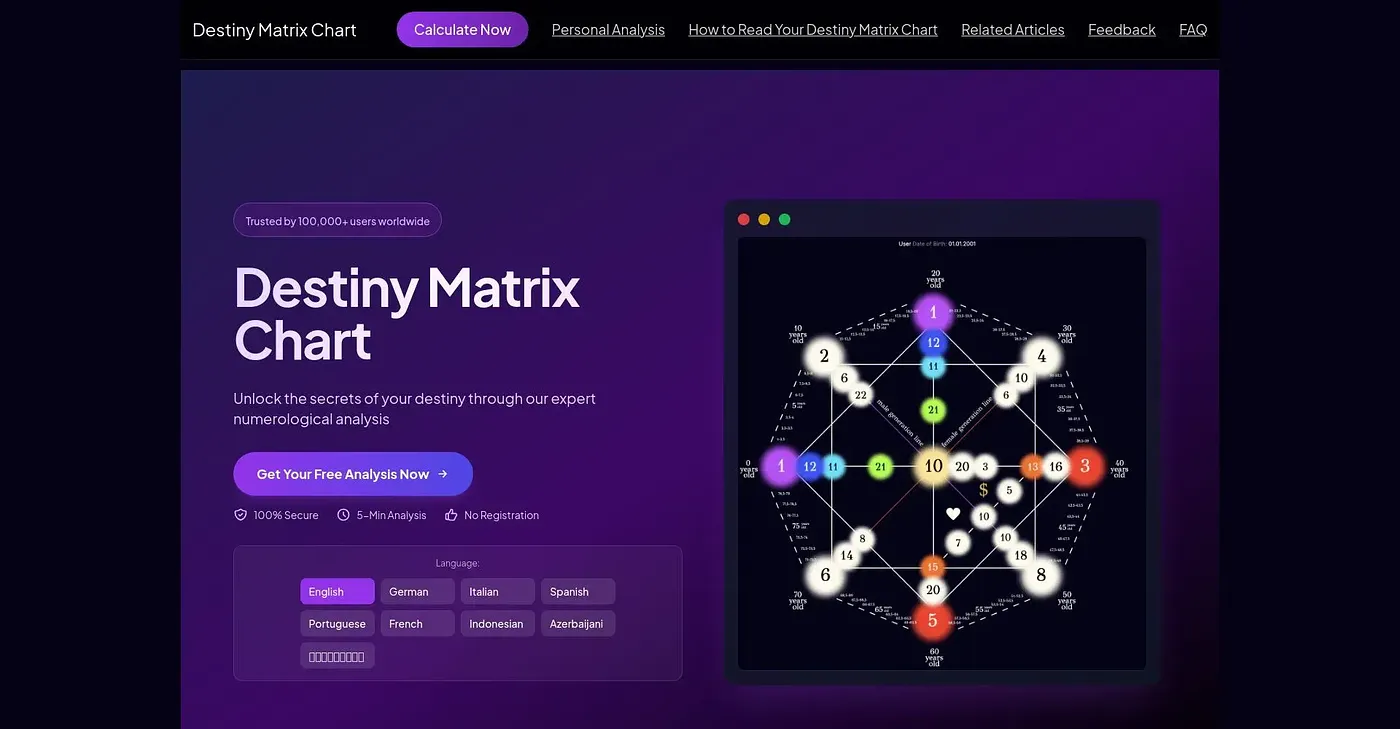Click the white heart icon in the chart

coord(953,513)
